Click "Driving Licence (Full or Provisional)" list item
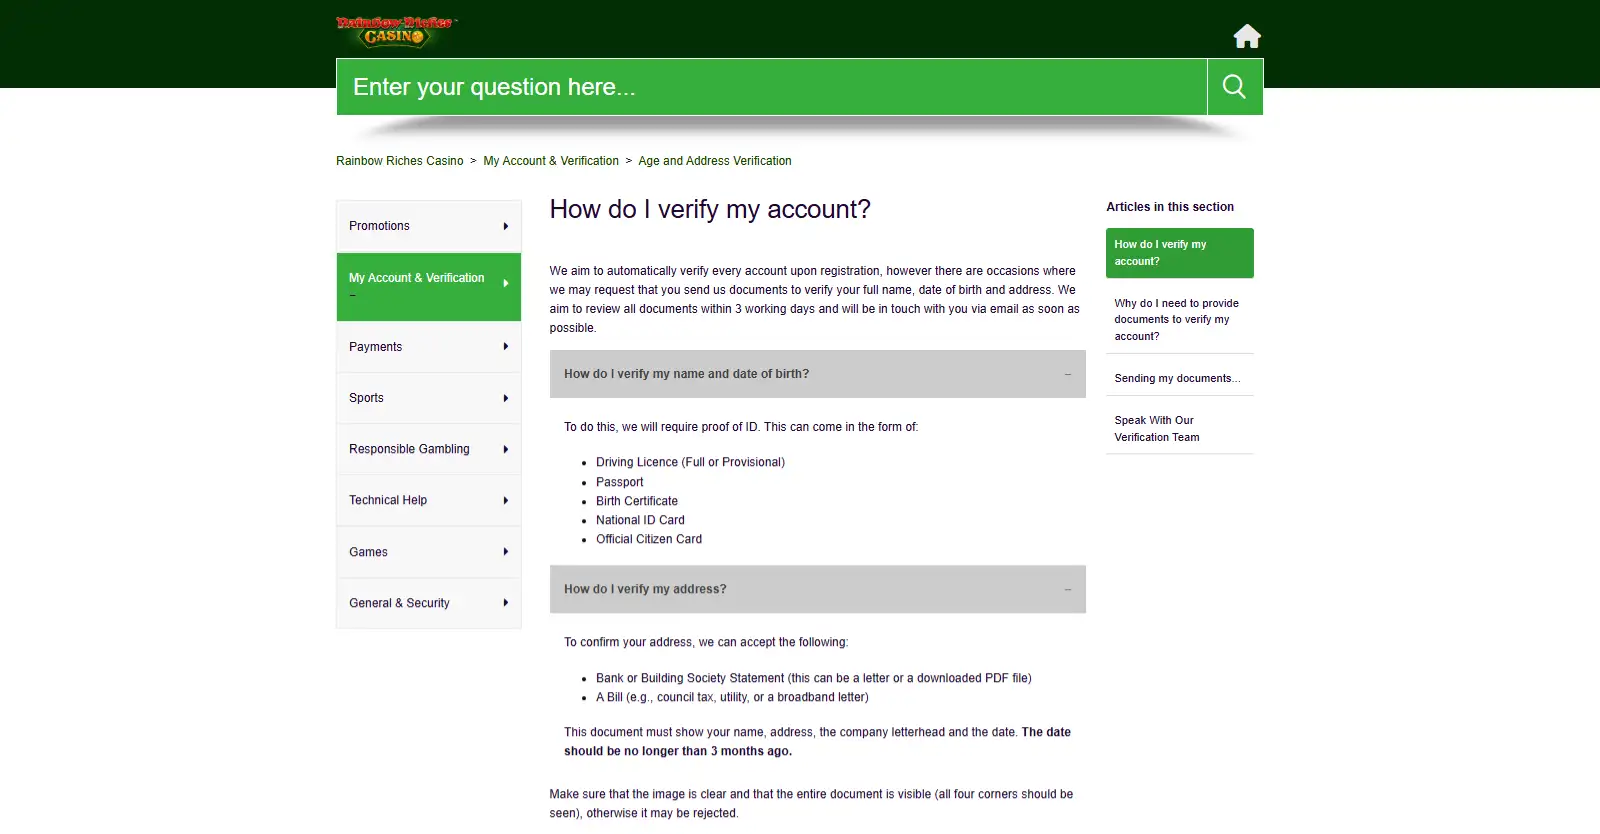 point(690,462)
